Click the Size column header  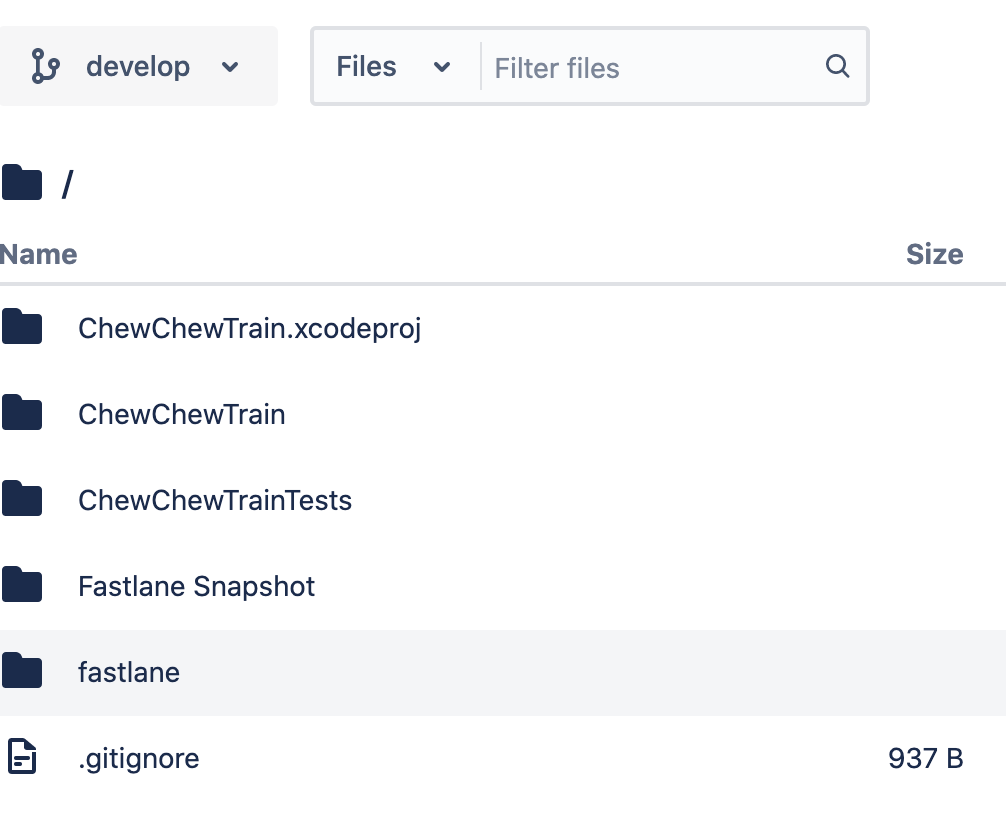coord(934,255)
